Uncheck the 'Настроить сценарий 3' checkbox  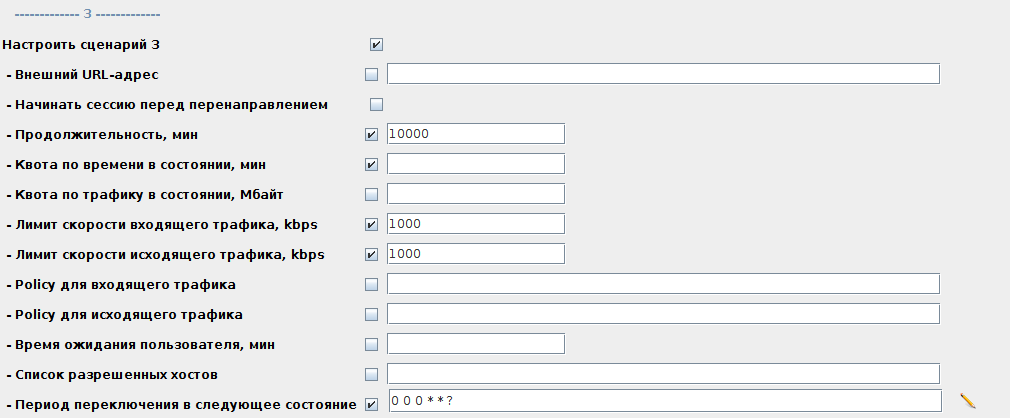pos(377,44)
